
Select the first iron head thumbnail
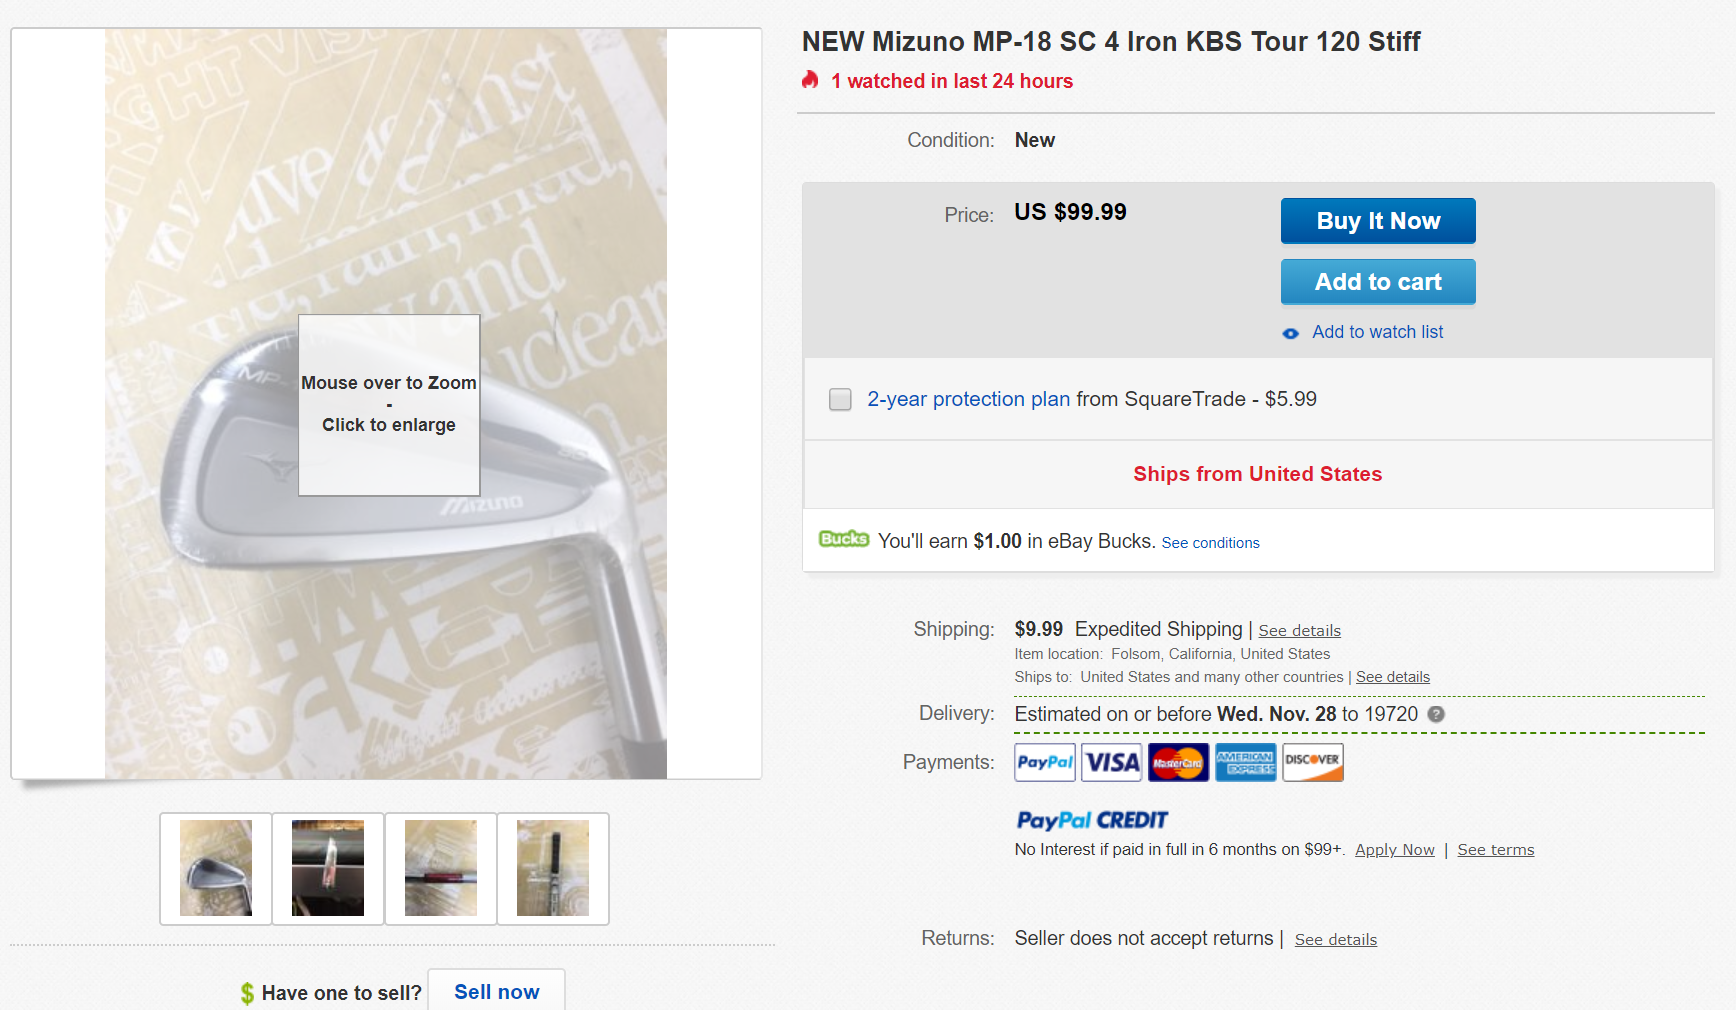[216, 868]
